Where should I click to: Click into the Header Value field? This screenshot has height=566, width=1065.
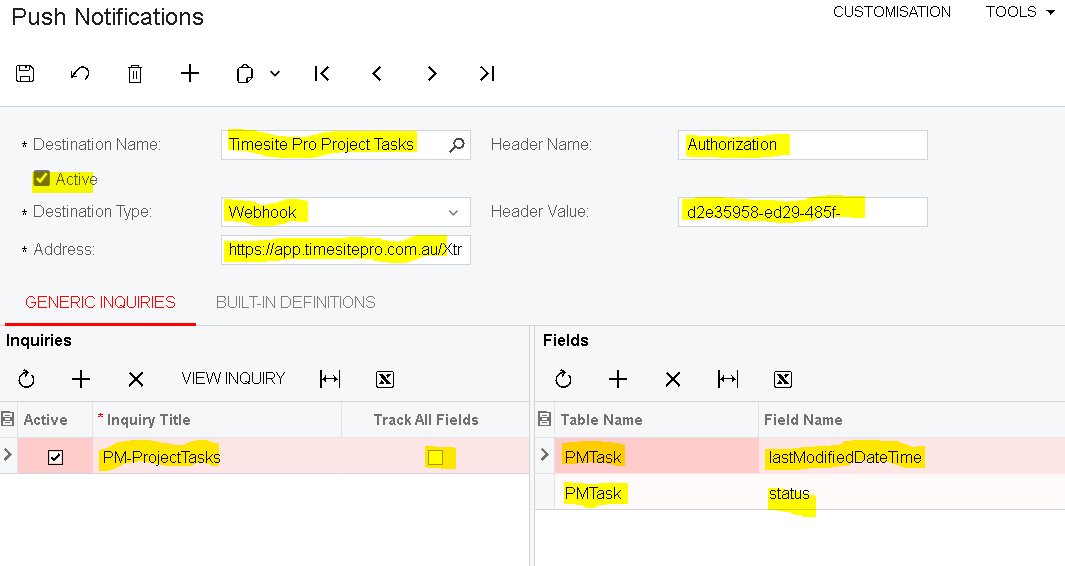pyautogui.click(x=802, y=212)
